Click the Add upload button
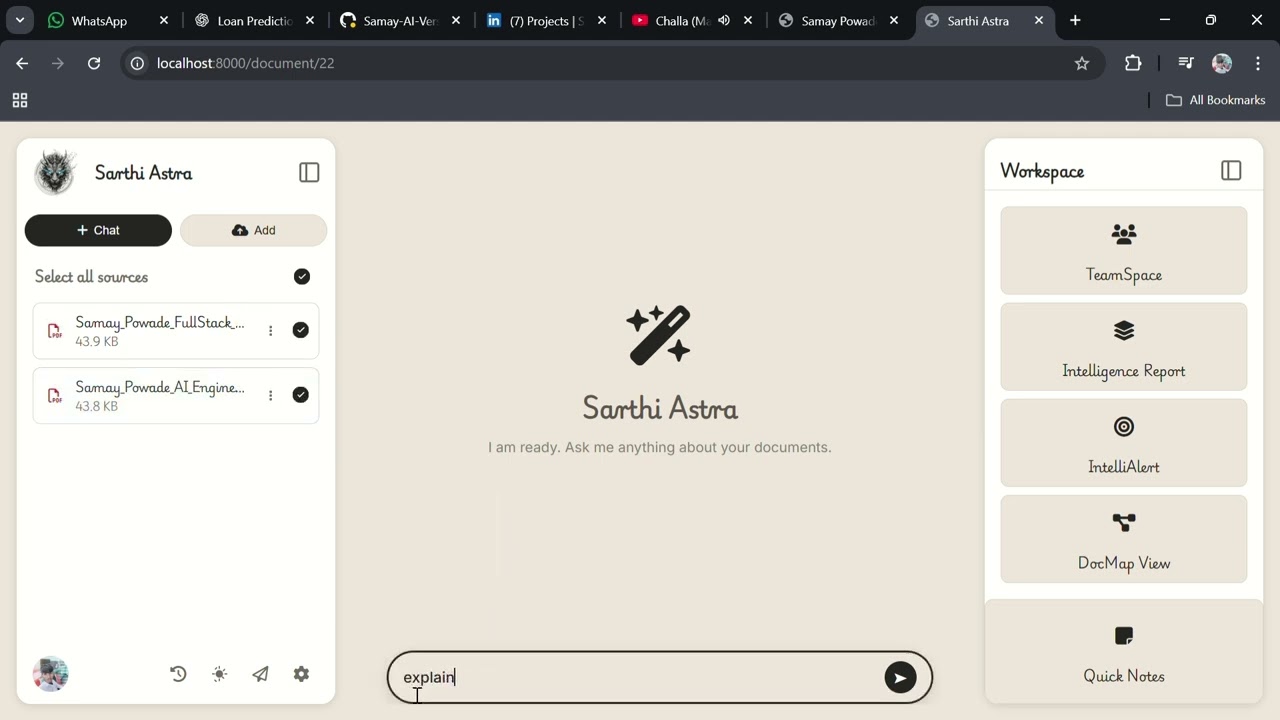The height and width of the screenshot is (720, 1280). (253, 230)
